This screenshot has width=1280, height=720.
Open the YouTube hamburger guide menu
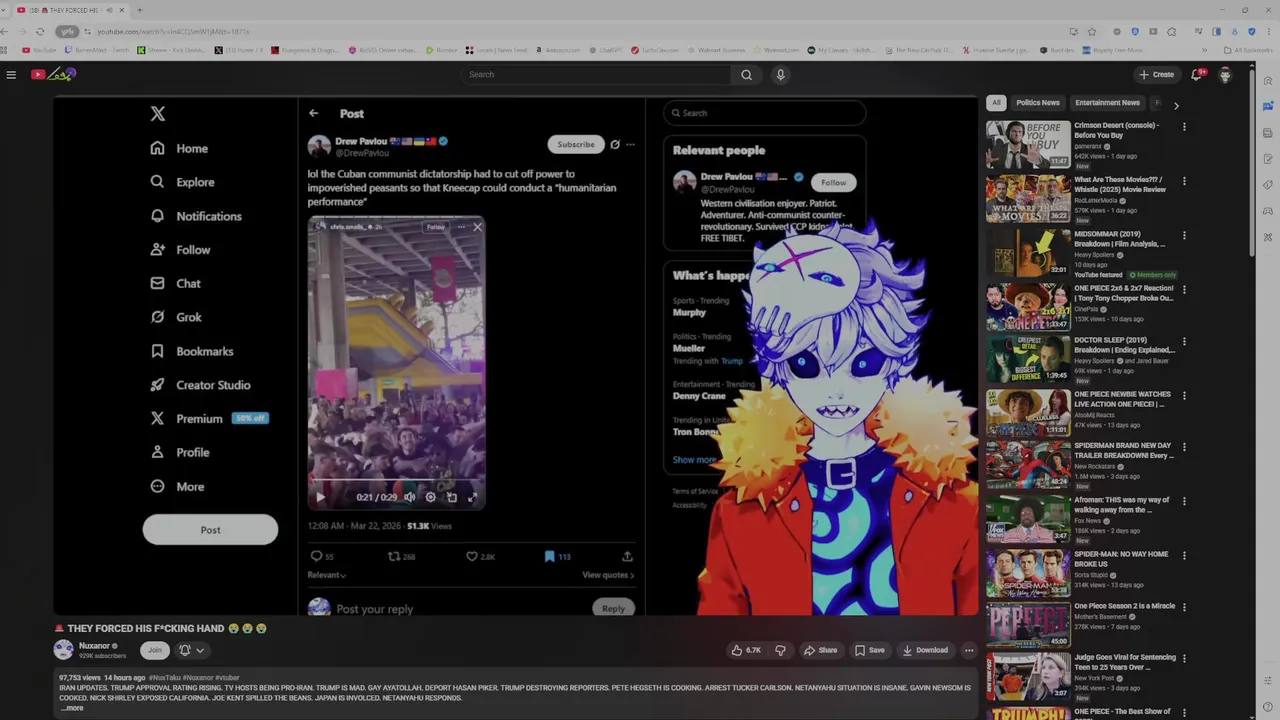coord(11,74)
